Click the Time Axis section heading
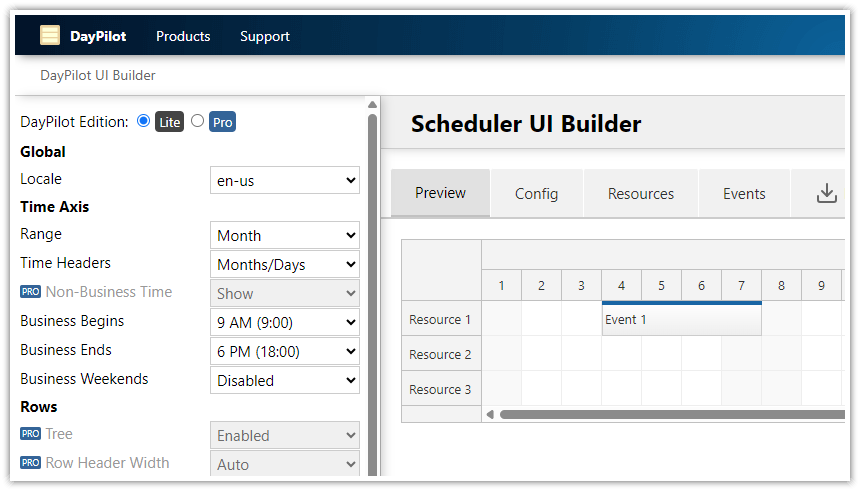Image resolution: width=860 pixels, height=491 pixels. coord(54,207)
